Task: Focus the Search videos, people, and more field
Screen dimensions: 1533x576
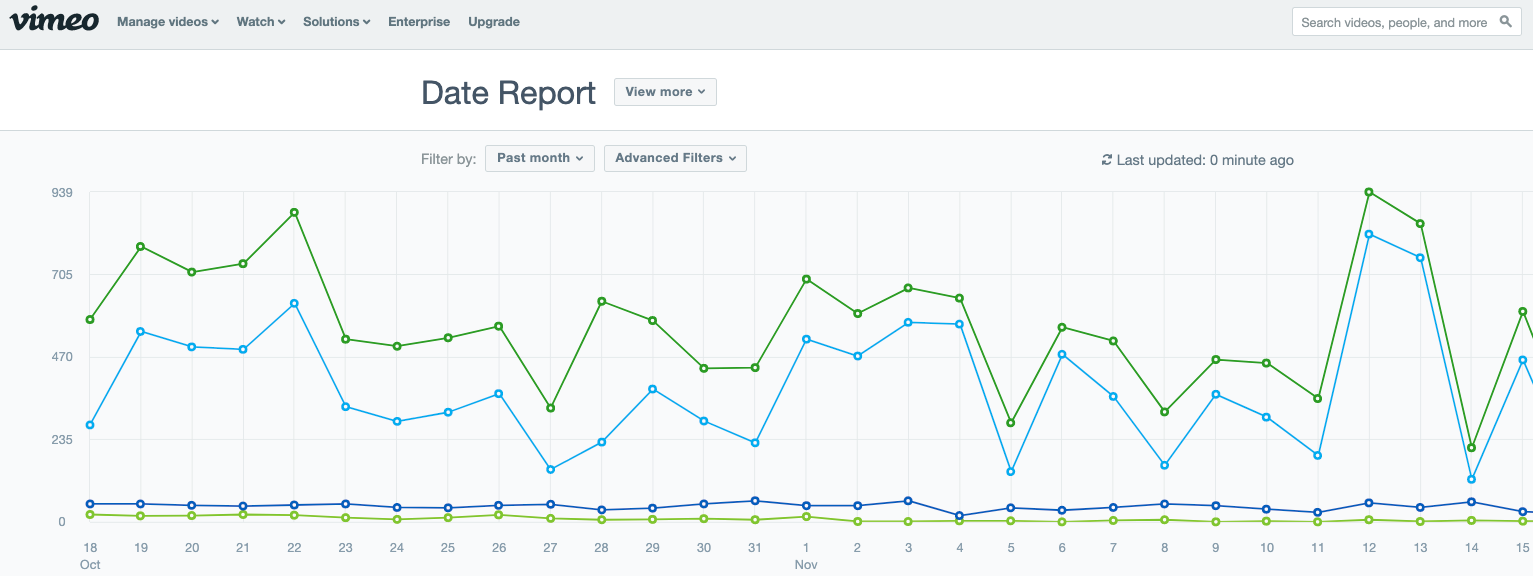Action: click(1407, 22)
